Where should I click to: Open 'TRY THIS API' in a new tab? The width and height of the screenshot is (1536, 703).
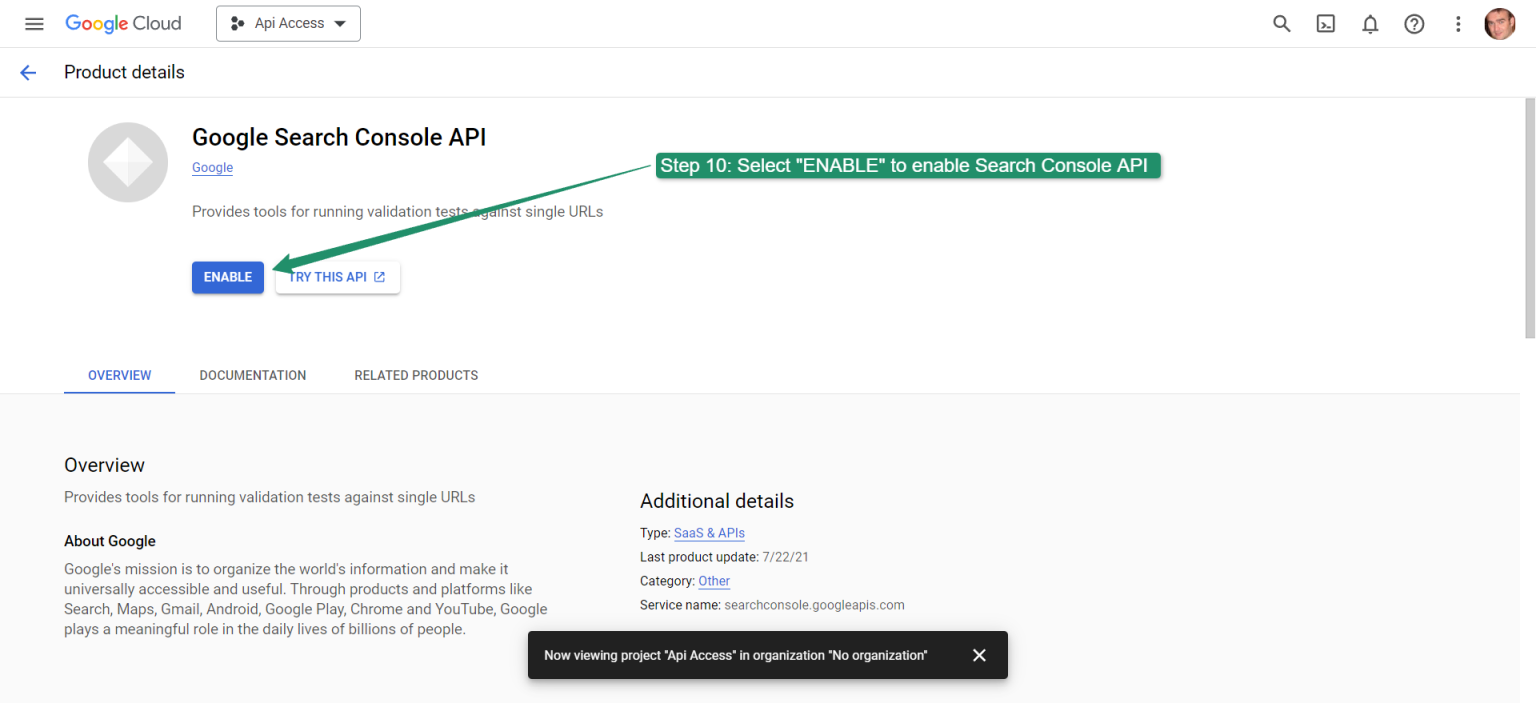point(337,277)
